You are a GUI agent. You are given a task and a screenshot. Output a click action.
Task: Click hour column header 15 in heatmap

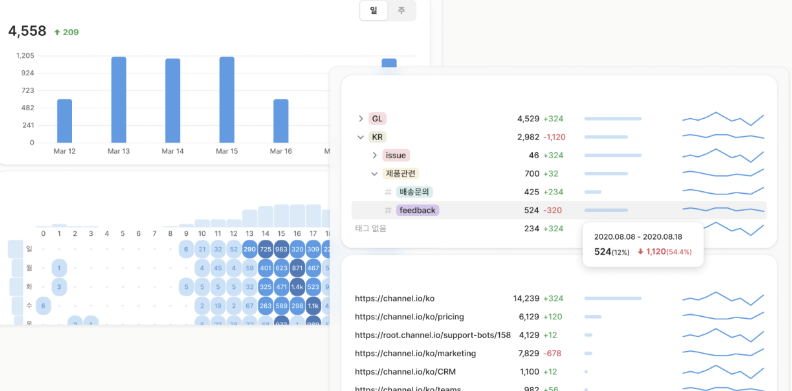pyautogui.click(x=282, y=234)
